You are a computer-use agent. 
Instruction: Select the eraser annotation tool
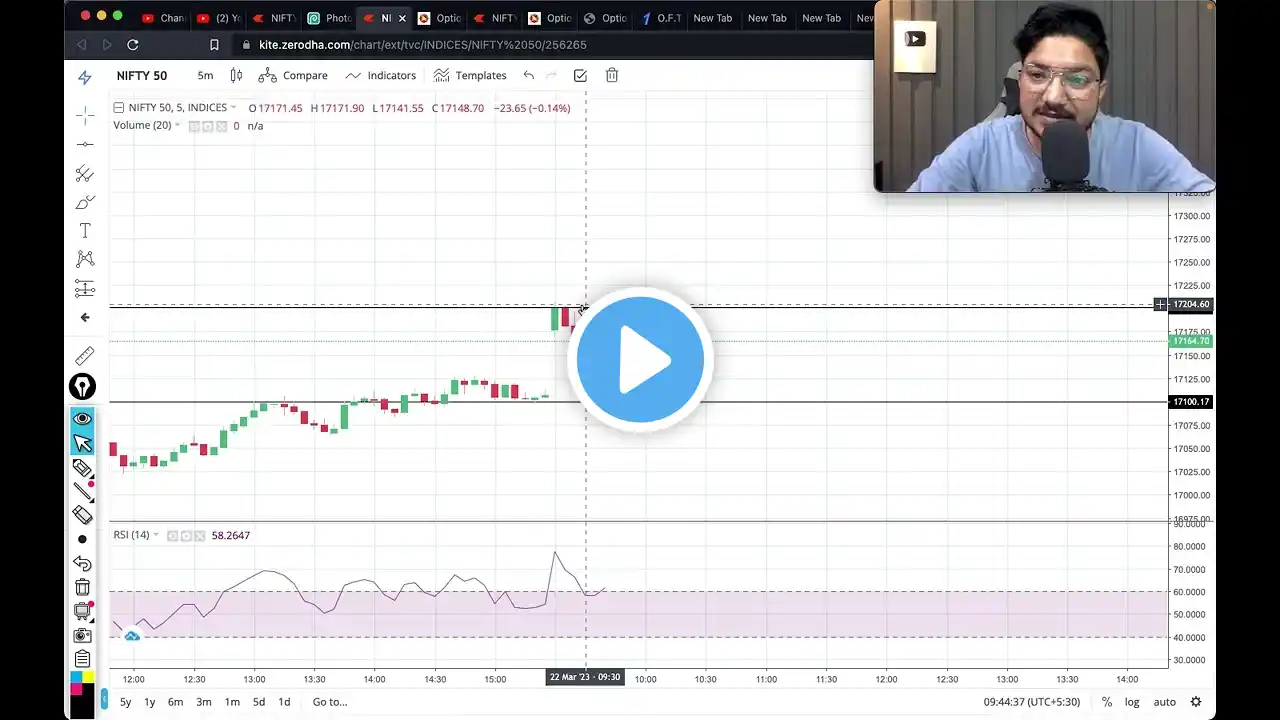click(82, 515)
